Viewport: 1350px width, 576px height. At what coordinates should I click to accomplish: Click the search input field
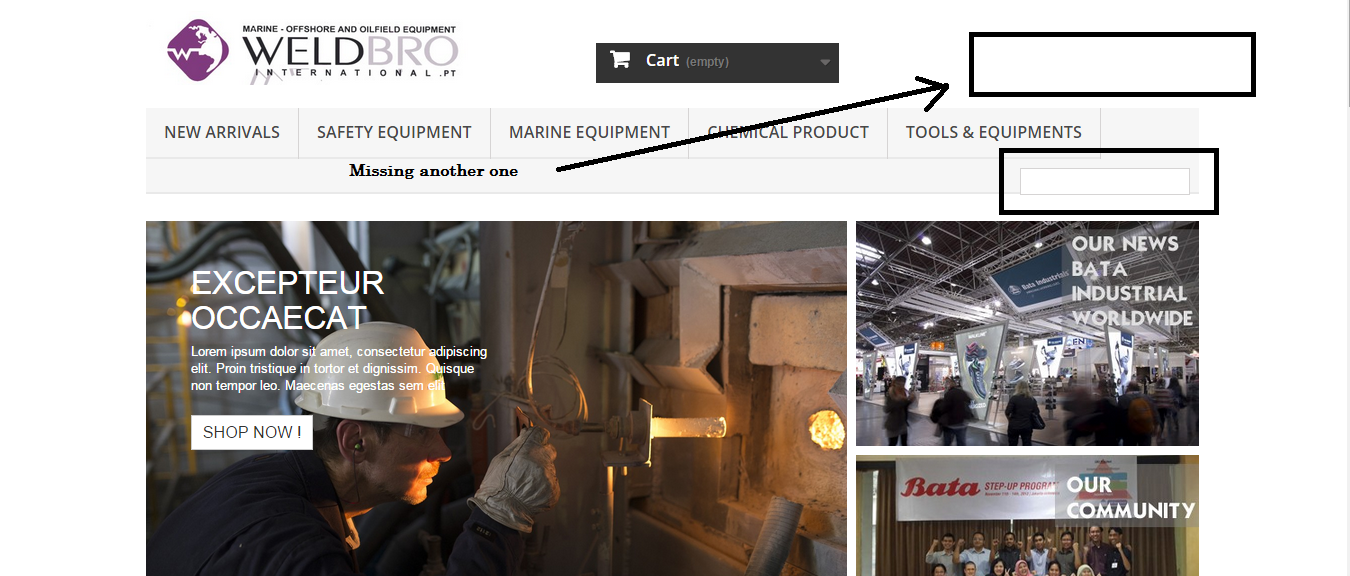(x=1105, y=181)
